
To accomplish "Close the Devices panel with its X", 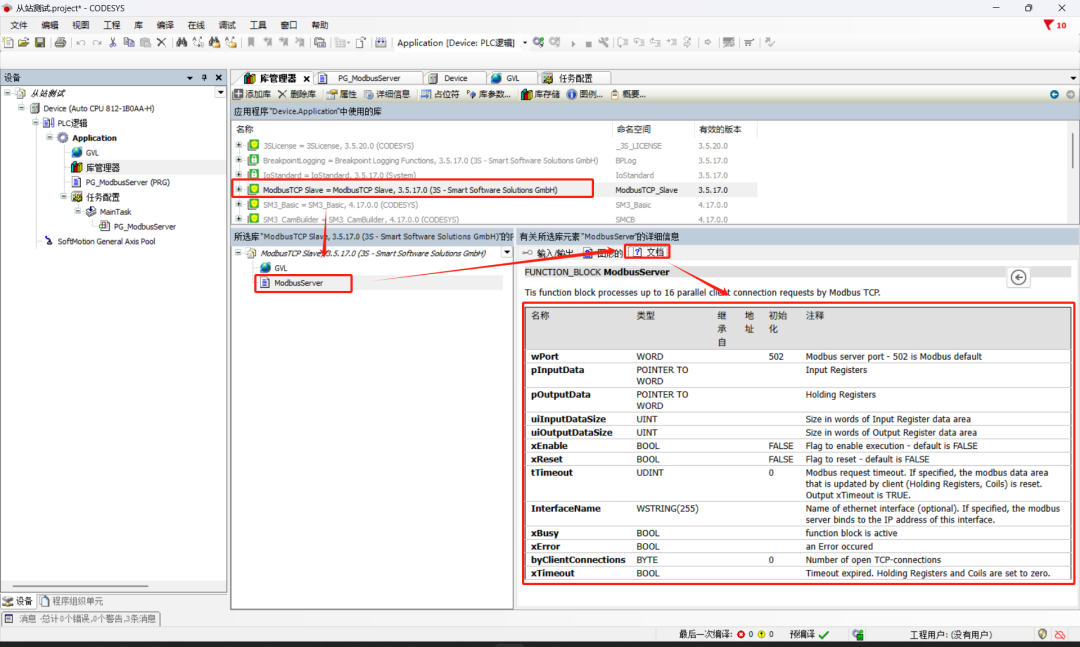I will (x=219, y=78).
